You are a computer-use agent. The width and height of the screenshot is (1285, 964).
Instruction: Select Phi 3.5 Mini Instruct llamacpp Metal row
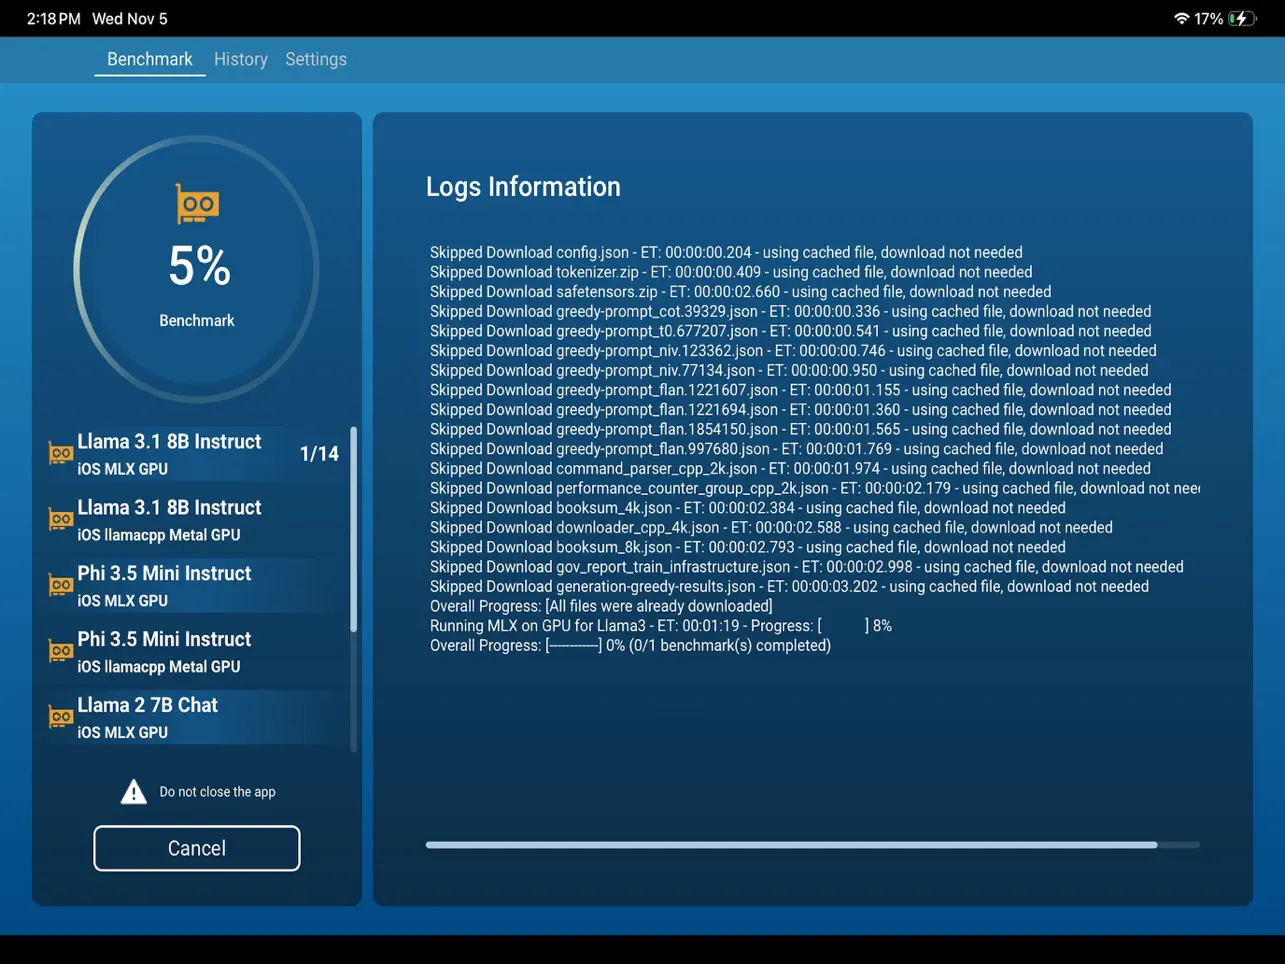click(x=197, y=652)
